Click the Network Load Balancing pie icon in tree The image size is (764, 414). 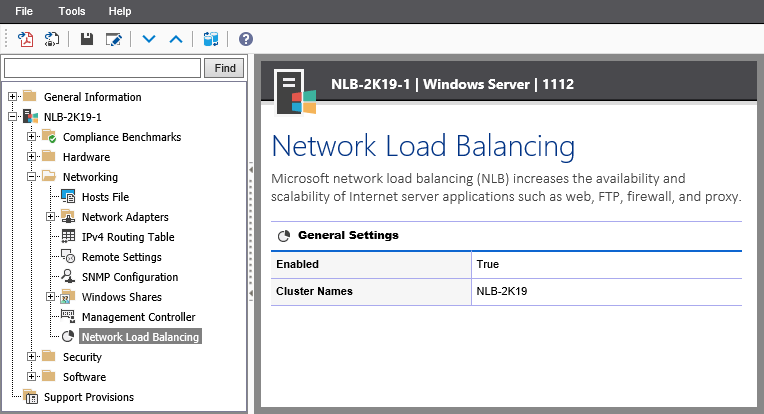pyautogui.click(x=68, y=336)
